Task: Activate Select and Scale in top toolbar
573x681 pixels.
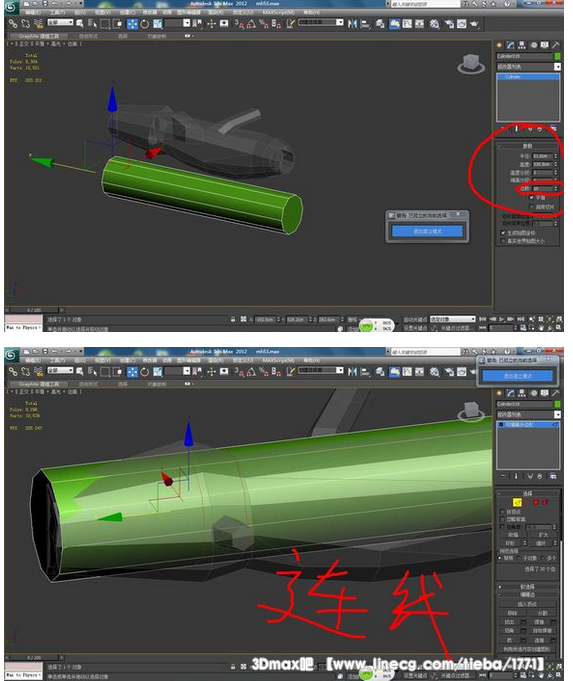Action: coord(157,23)
